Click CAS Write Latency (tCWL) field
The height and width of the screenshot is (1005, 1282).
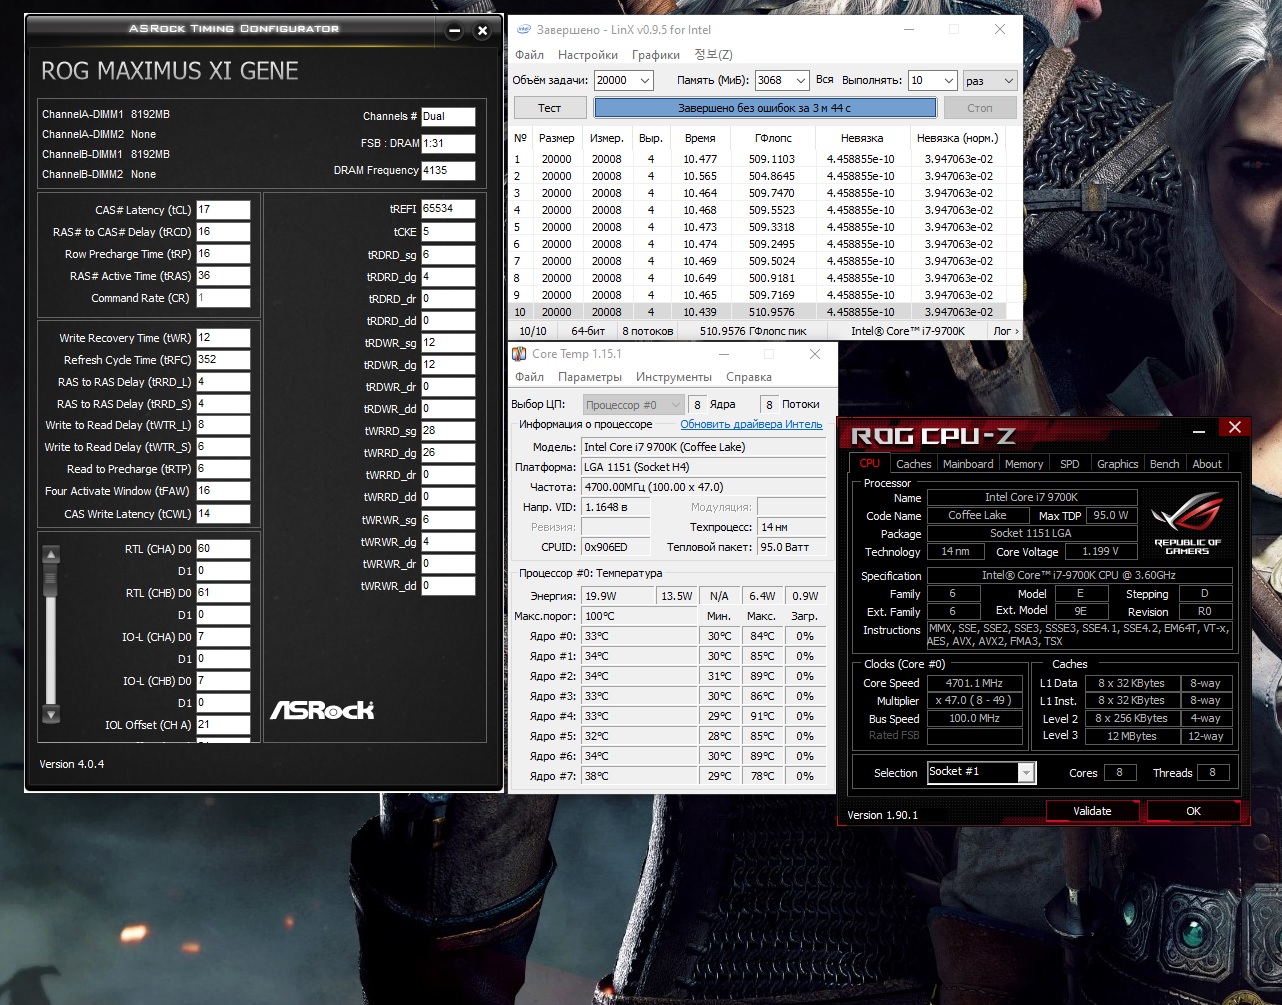(223, 513)
